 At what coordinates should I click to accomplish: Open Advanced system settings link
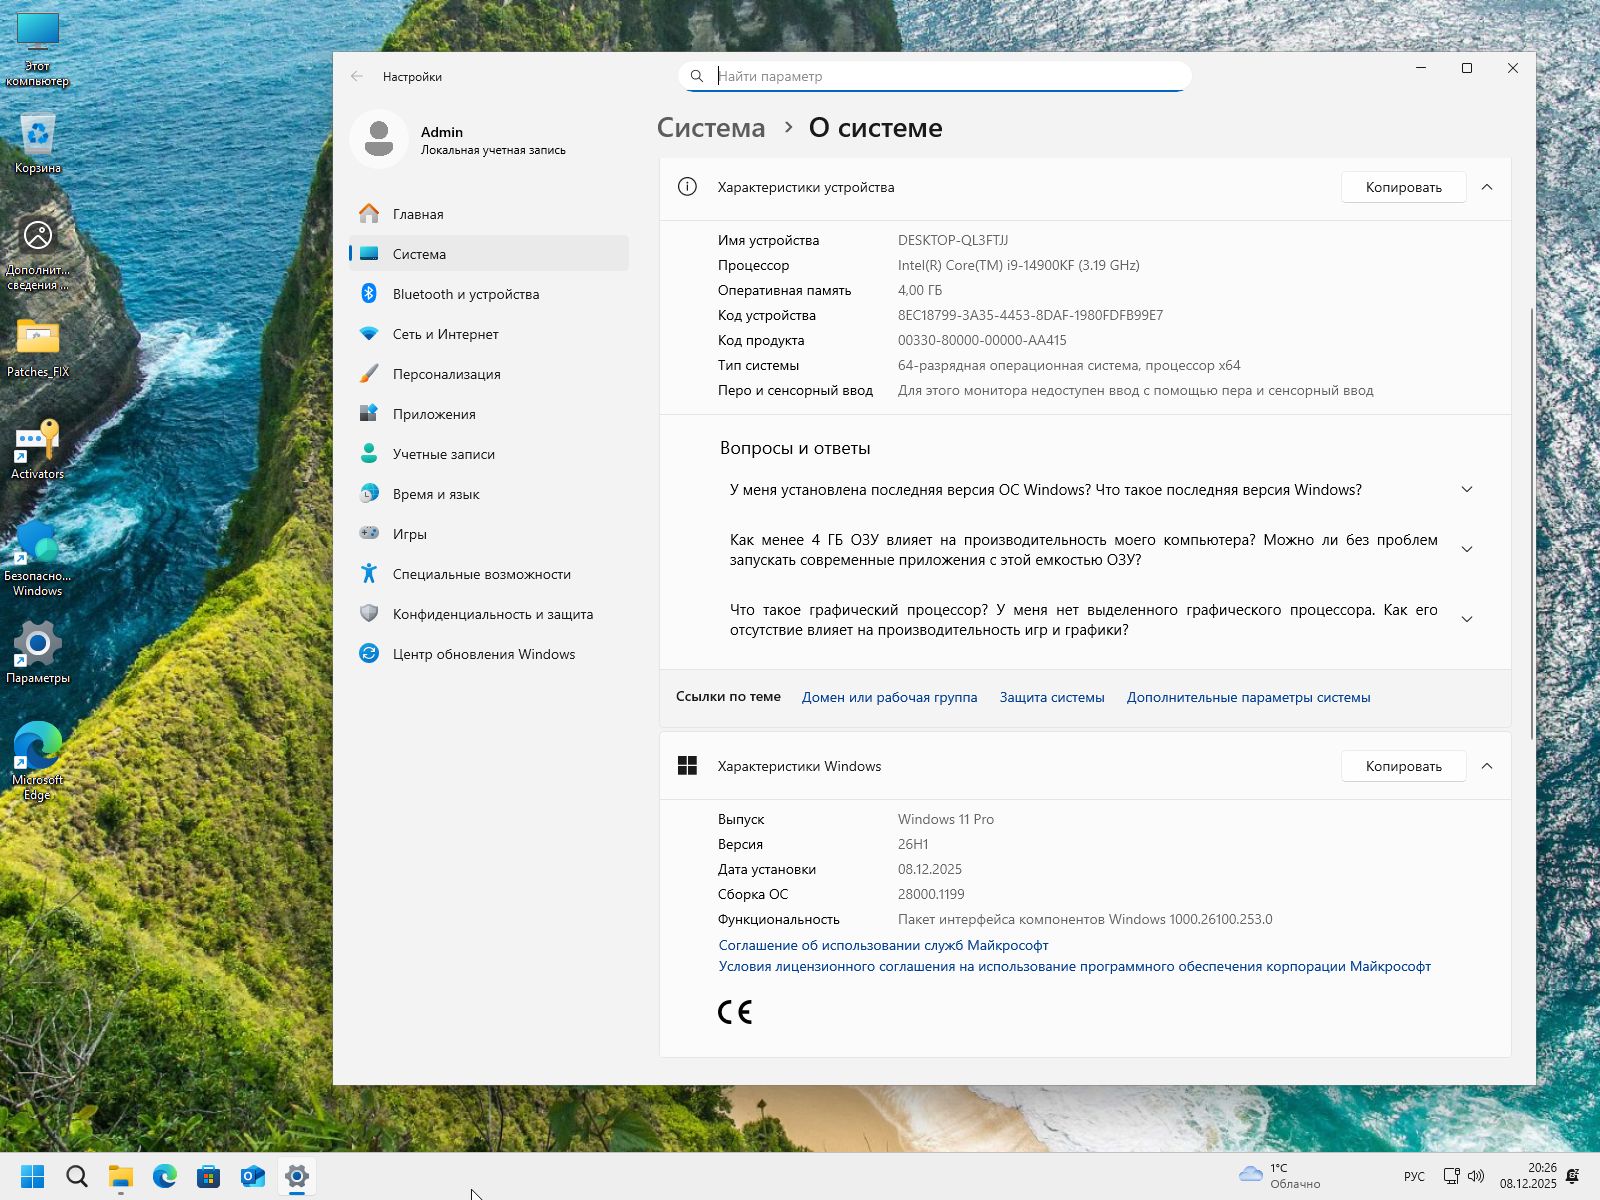pyautogui.click(x=1248, y=697)
